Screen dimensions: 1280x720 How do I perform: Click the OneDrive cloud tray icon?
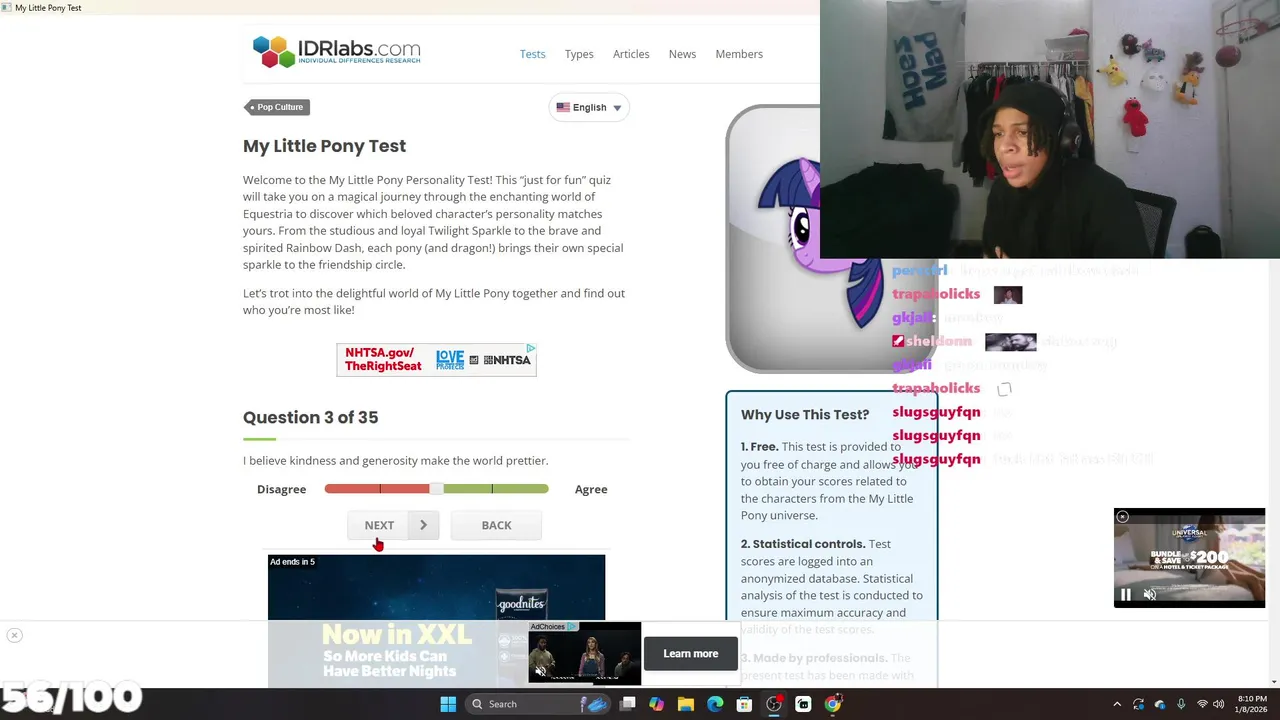(1160, 704)
